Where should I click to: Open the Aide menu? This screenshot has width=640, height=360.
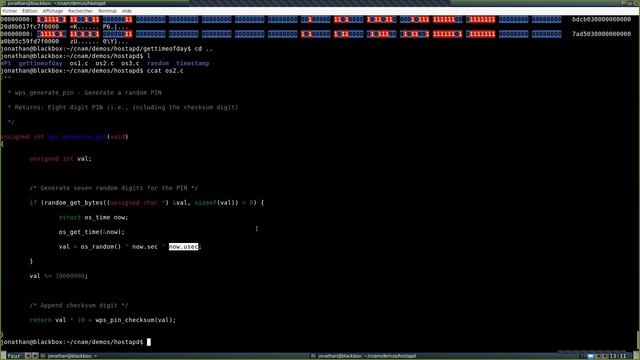pos(127,11)
